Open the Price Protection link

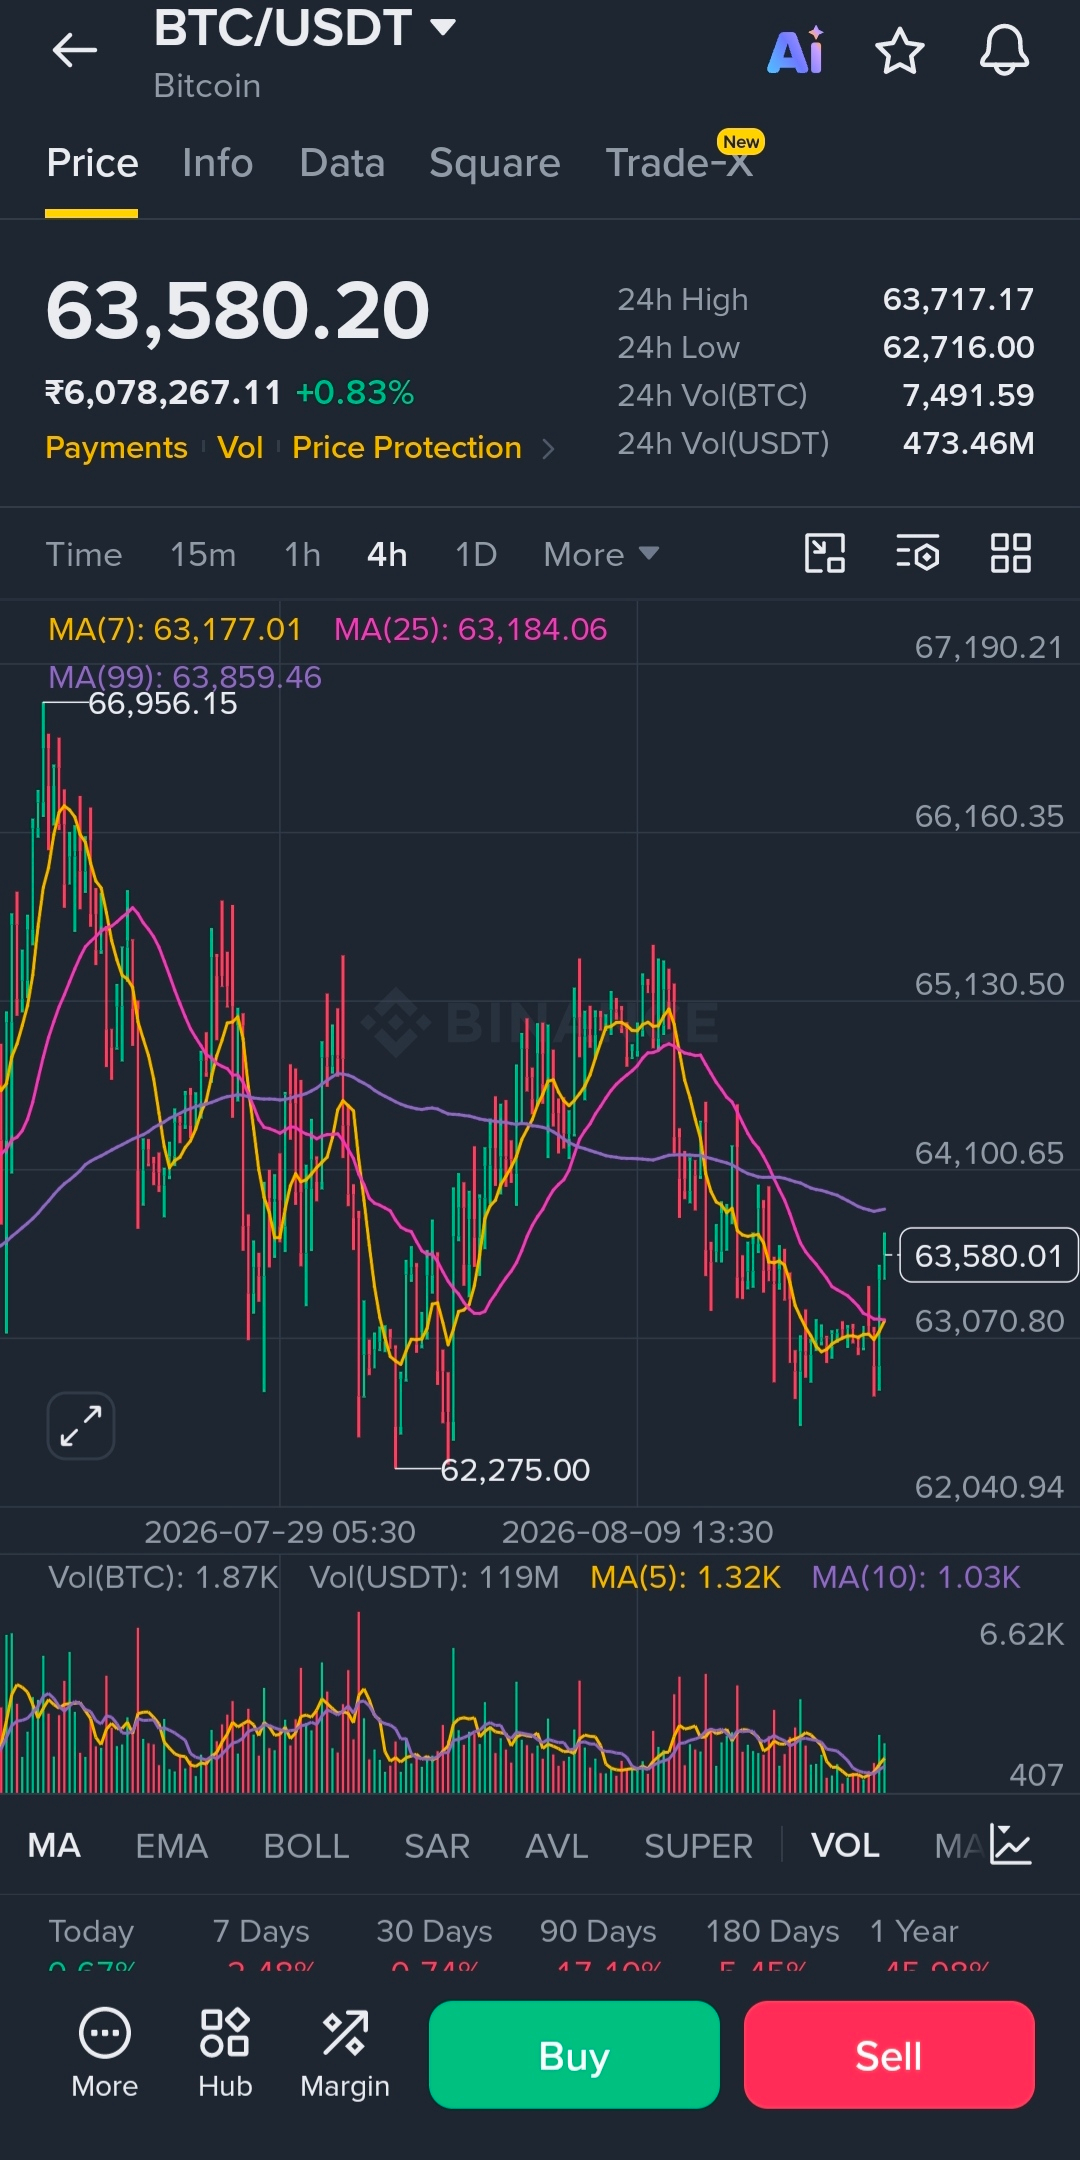click(407, 447)
